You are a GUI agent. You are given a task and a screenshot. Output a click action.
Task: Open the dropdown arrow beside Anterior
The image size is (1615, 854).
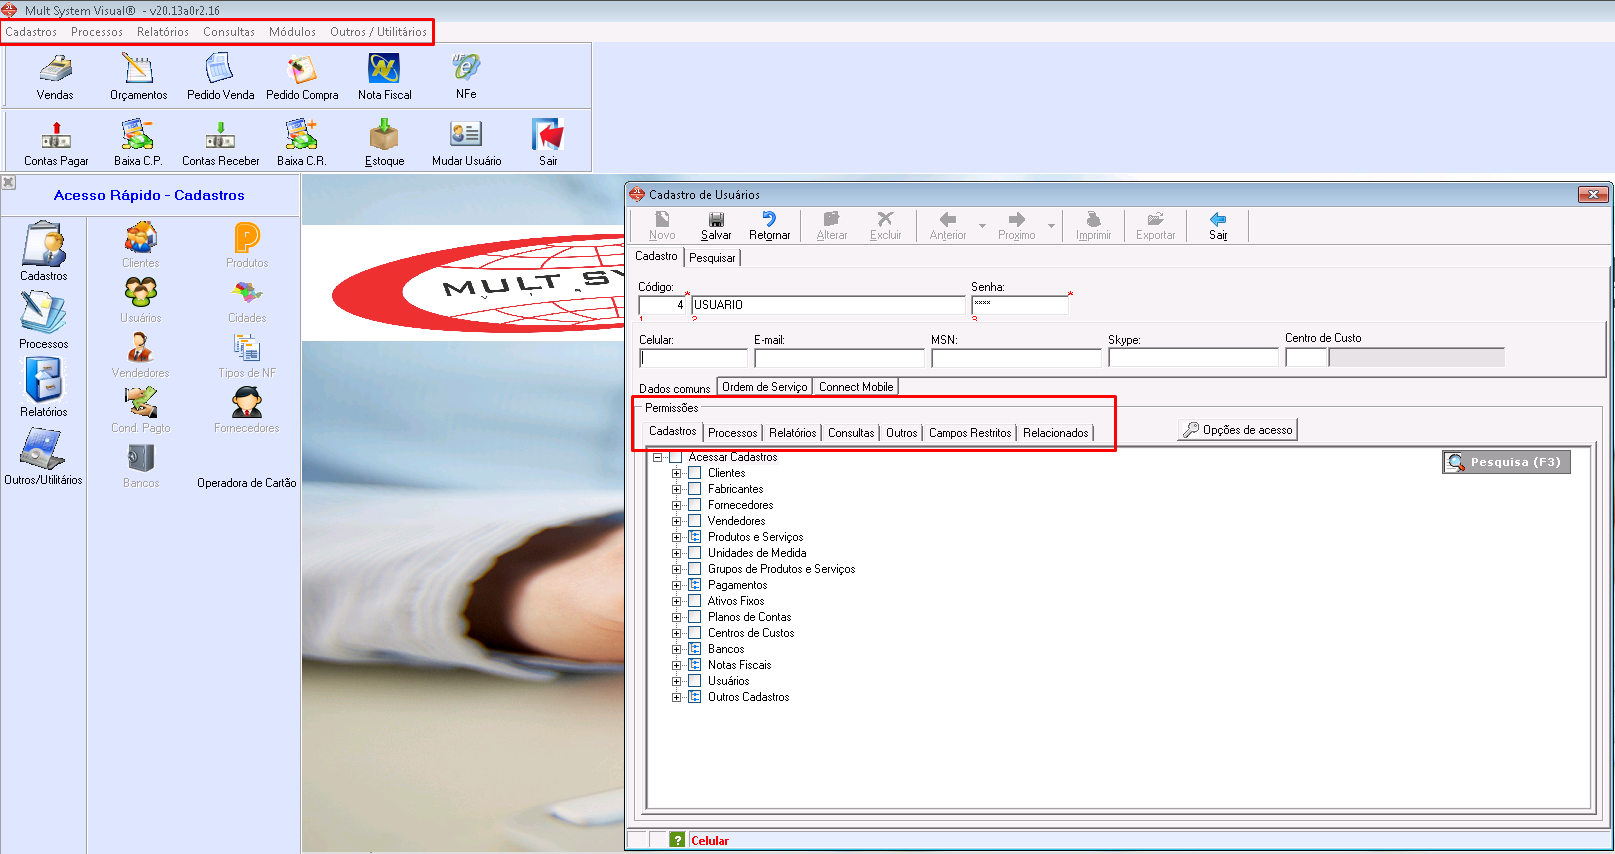[x=982, y=226]
